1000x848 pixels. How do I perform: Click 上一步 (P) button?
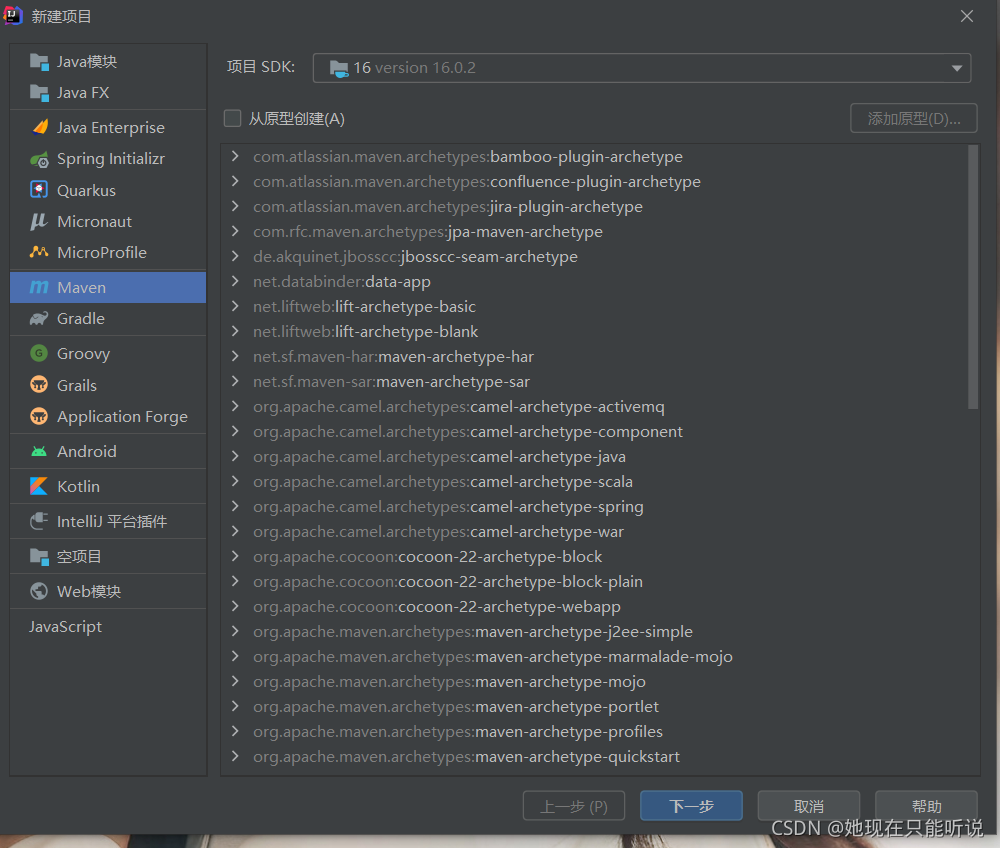[x=574, y=806]
